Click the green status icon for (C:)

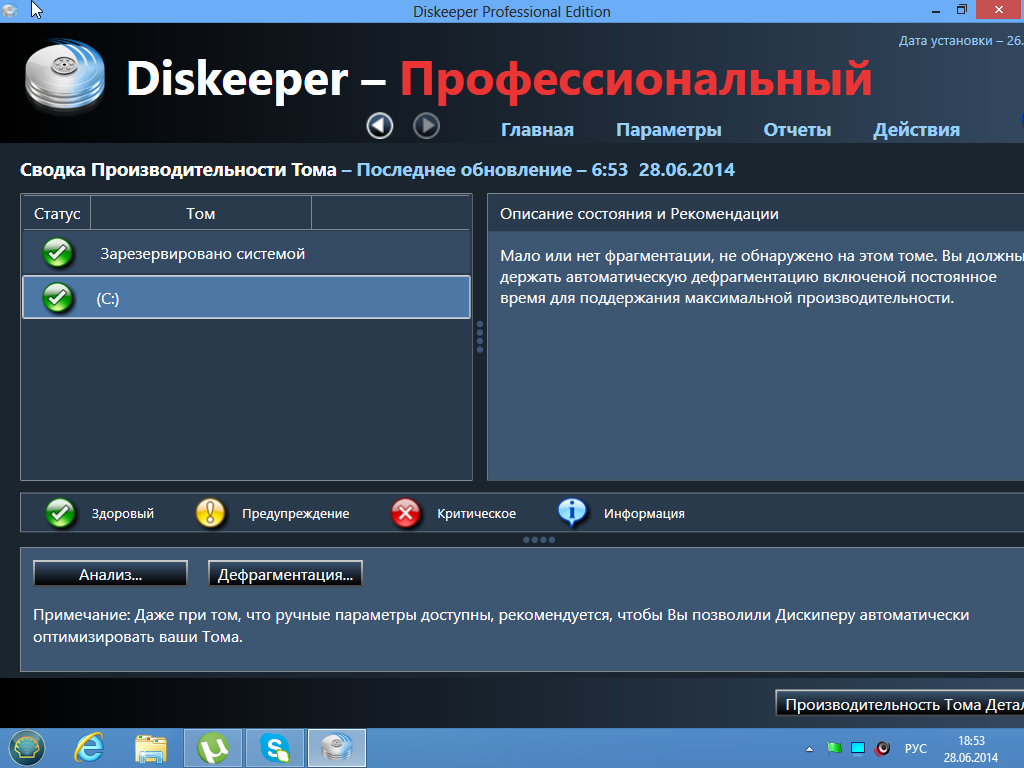tap(57, 298)
